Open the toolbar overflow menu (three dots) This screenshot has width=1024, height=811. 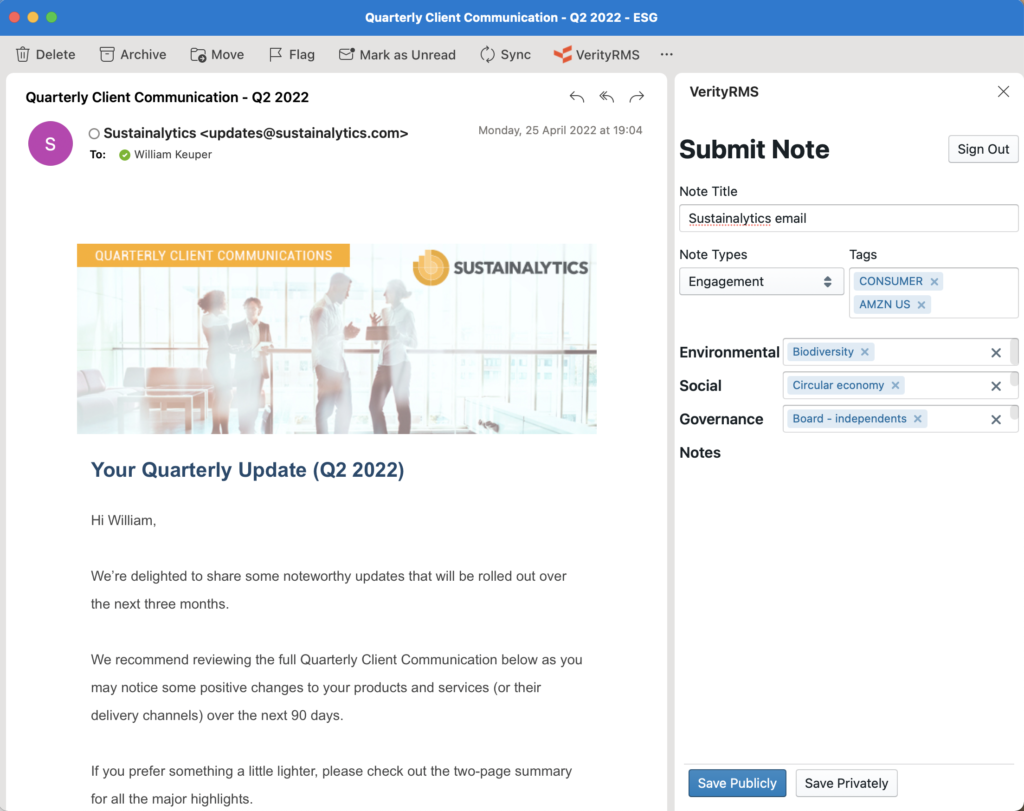[666, 54]
